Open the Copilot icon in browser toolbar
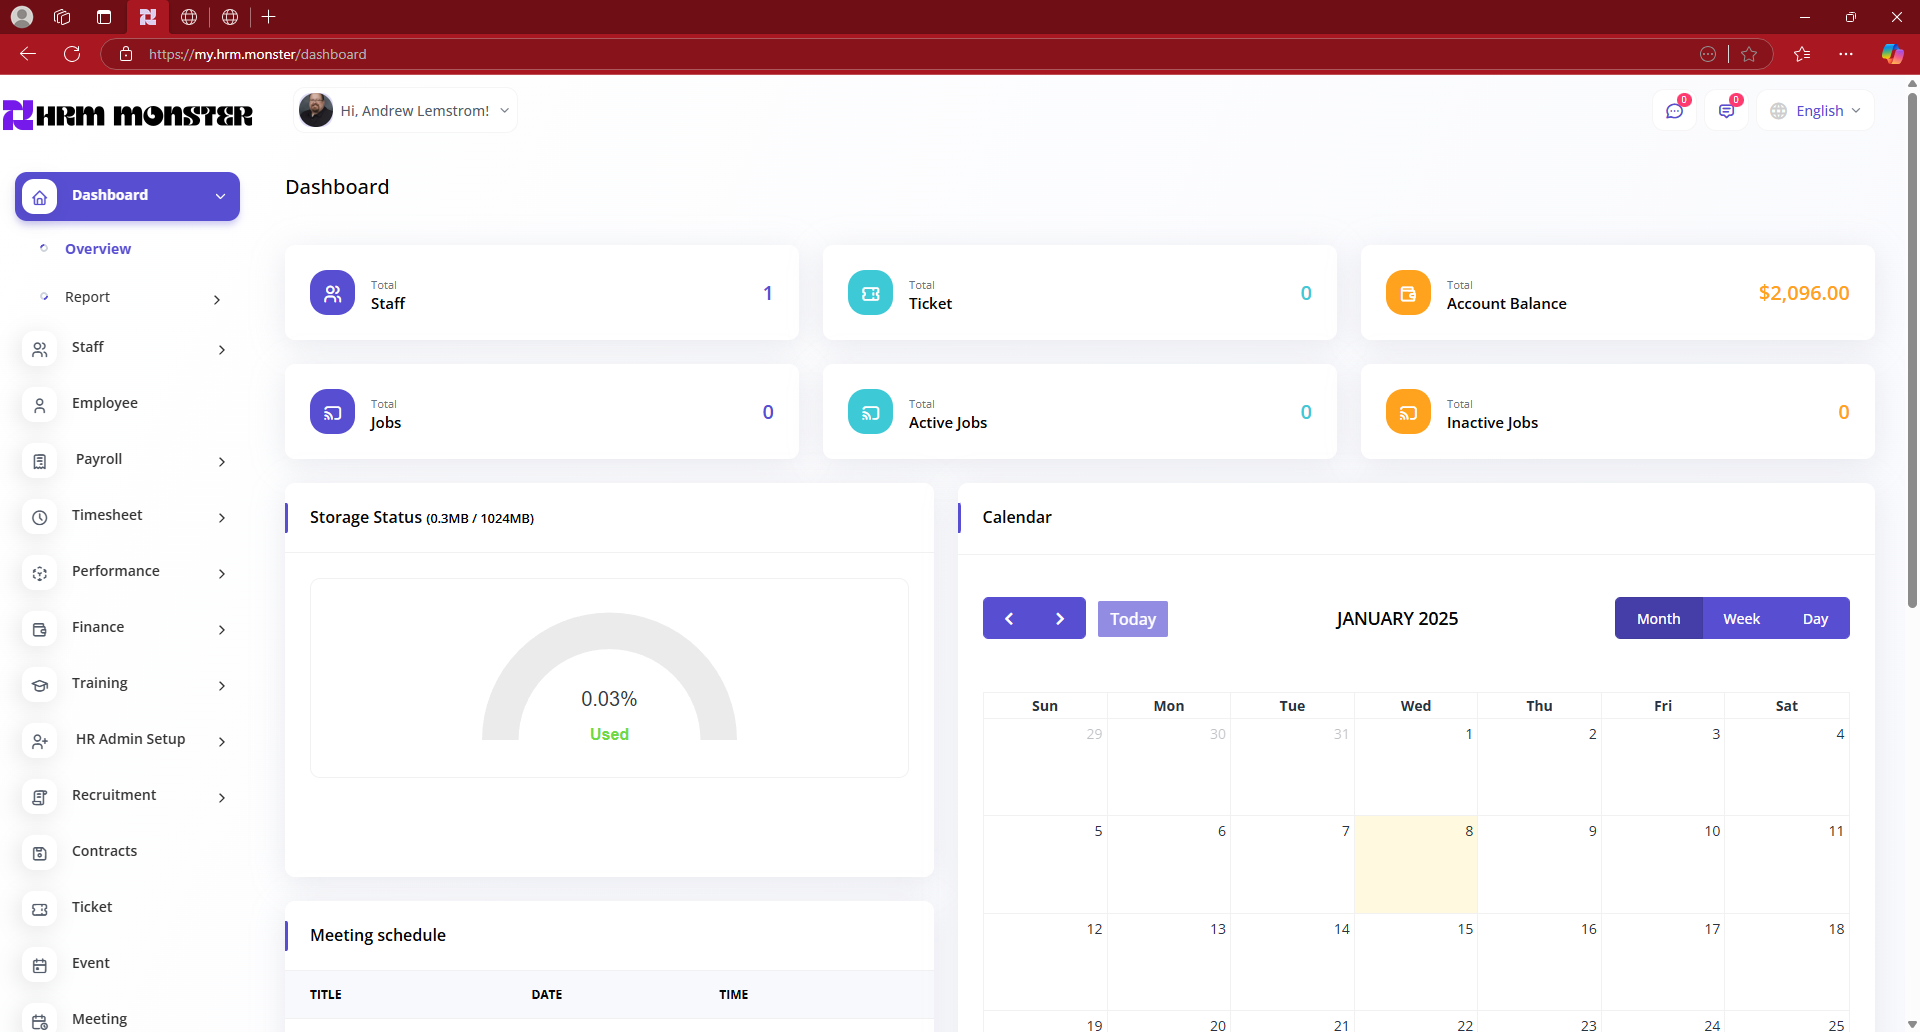1920x1032 pixels. tap(1892, 54)
